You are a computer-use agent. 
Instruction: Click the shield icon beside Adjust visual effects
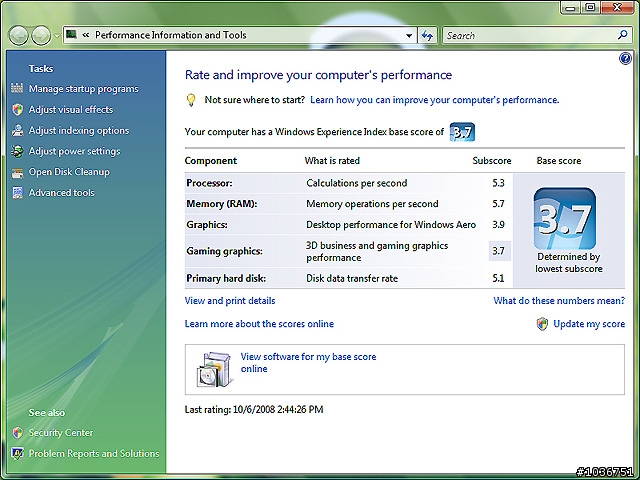pos(18,109)
